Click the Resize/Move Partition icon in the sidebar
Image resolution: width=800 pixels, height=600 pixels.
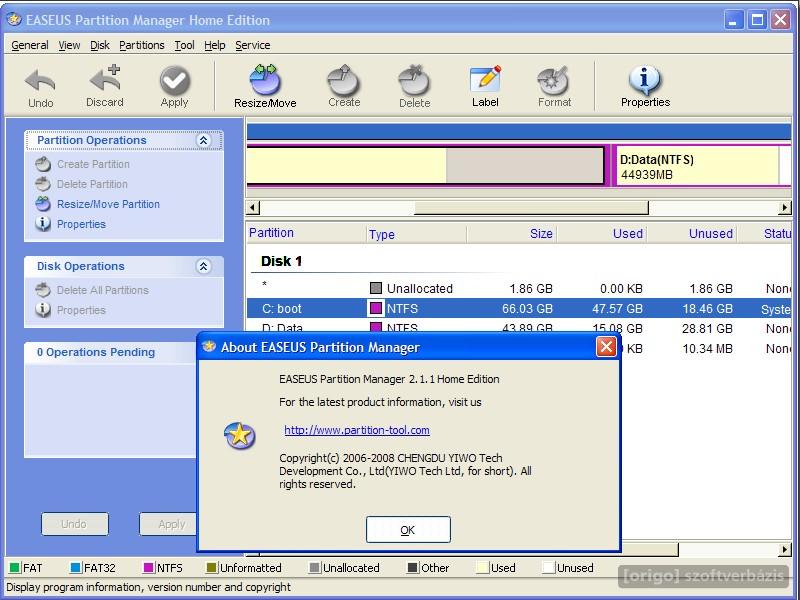click(43, 204)
